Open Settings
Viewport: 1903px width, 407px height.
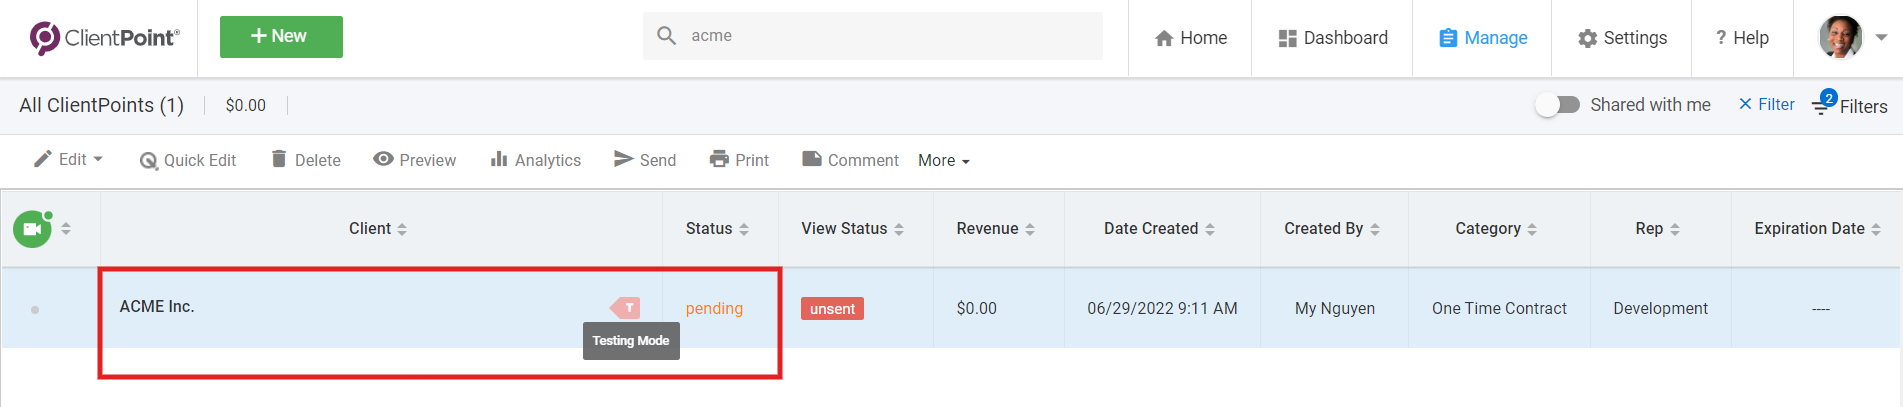click(x=1622, y=38)
